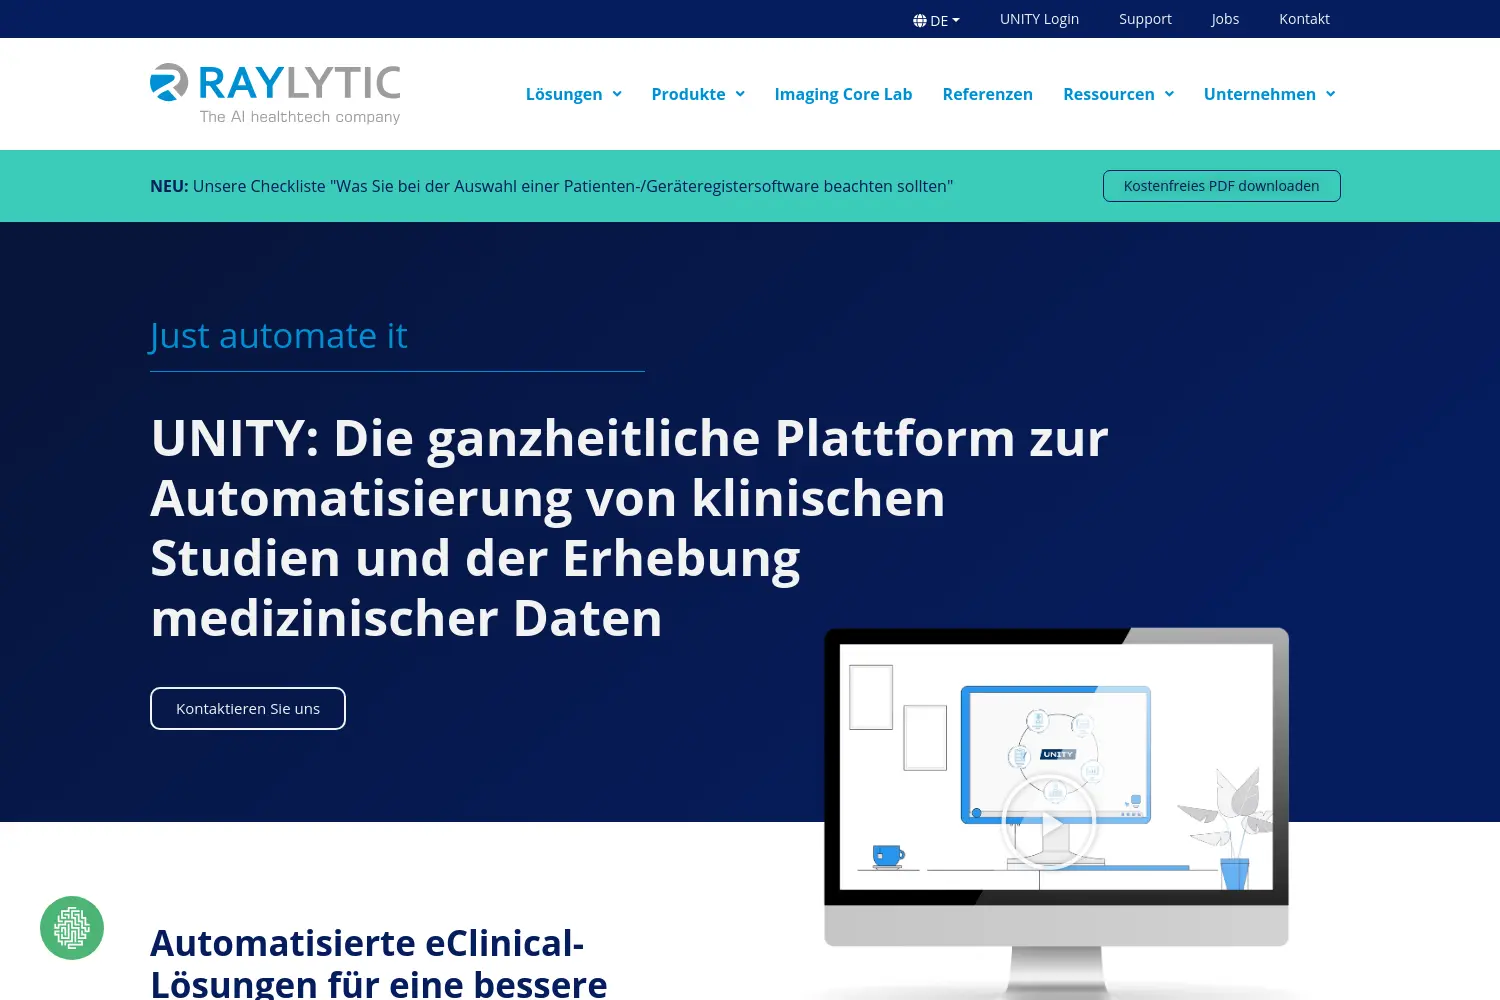Open the Referenzen page
The height and width of the screenshot is (1000, 1500).
987,94
